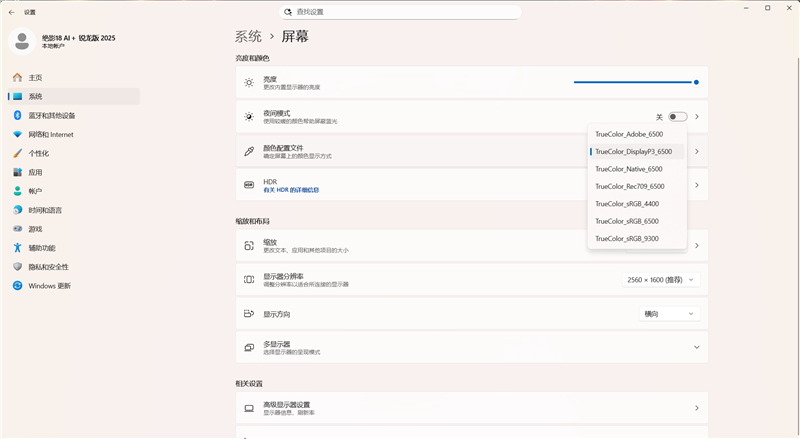This screenshot has width=800, height=439.
Task: Choose TrueColor_Adobe_6500 color profile
Action: pos(629,134)
